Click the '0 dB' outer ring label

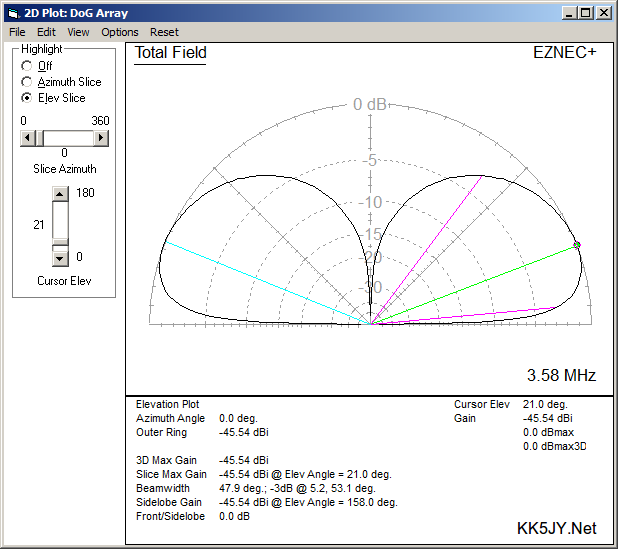click(370, 104)
